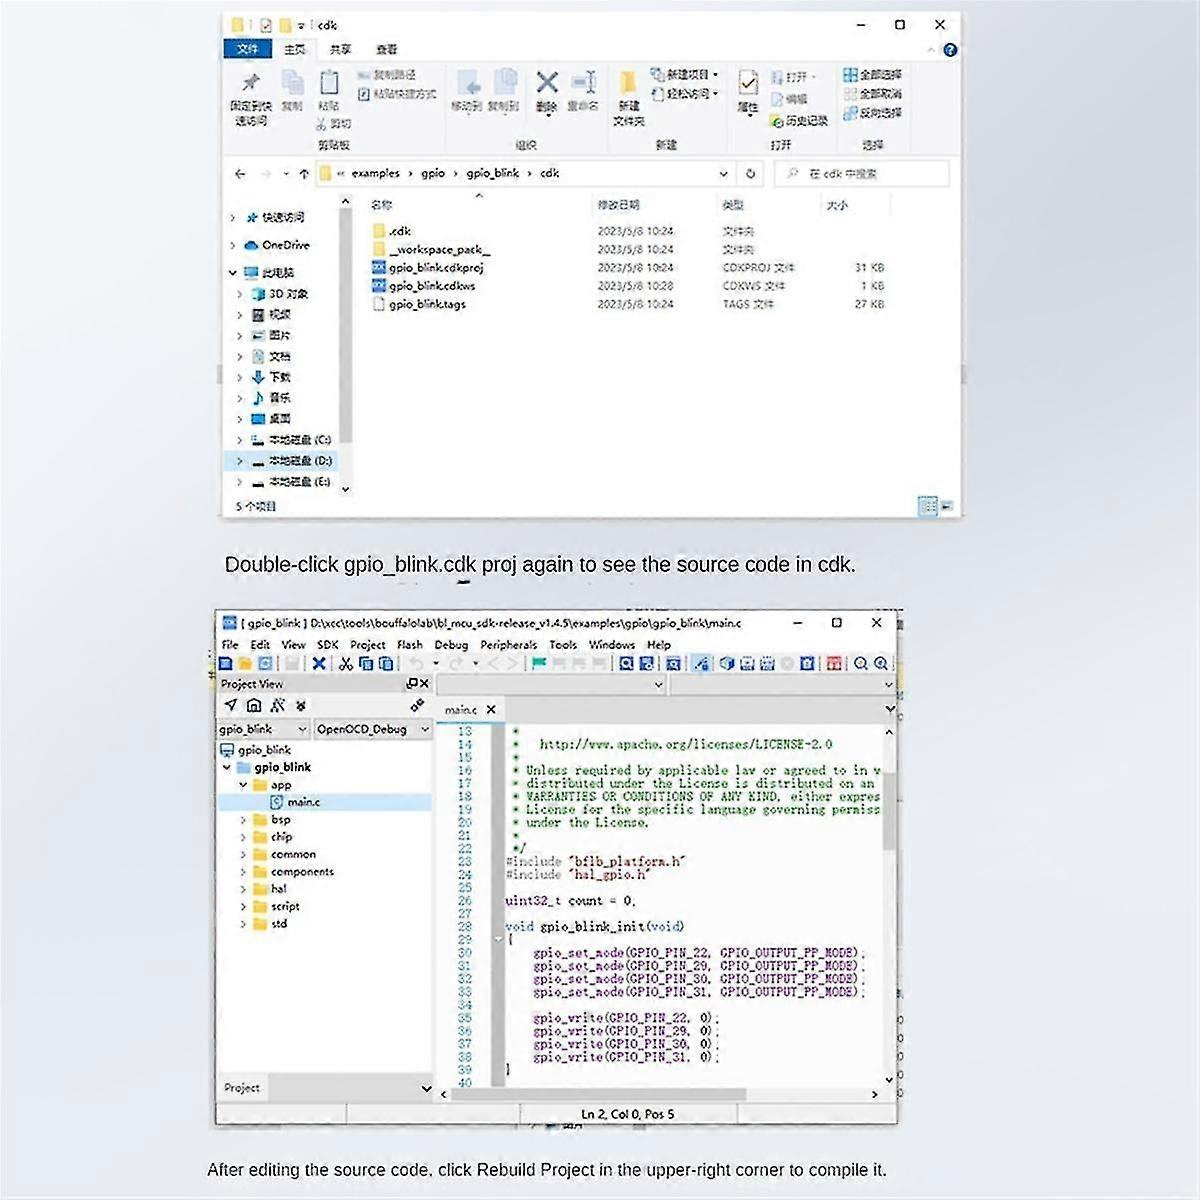Open the Flash menu in CDK
Image resolution: width=1200 pixels, height=1200 pixels.
click(x=410, y=645)
